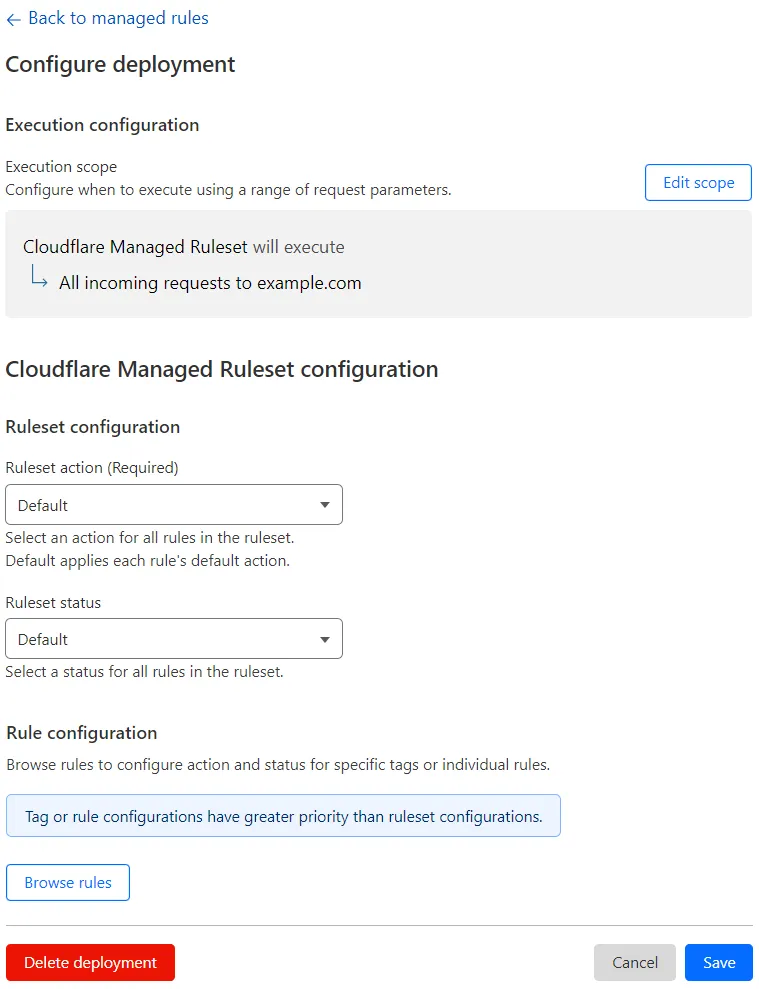This screenshot has width=759, height=989.
Task: Click the Execution configuration section heading
Action: click(x=102, y=125)
